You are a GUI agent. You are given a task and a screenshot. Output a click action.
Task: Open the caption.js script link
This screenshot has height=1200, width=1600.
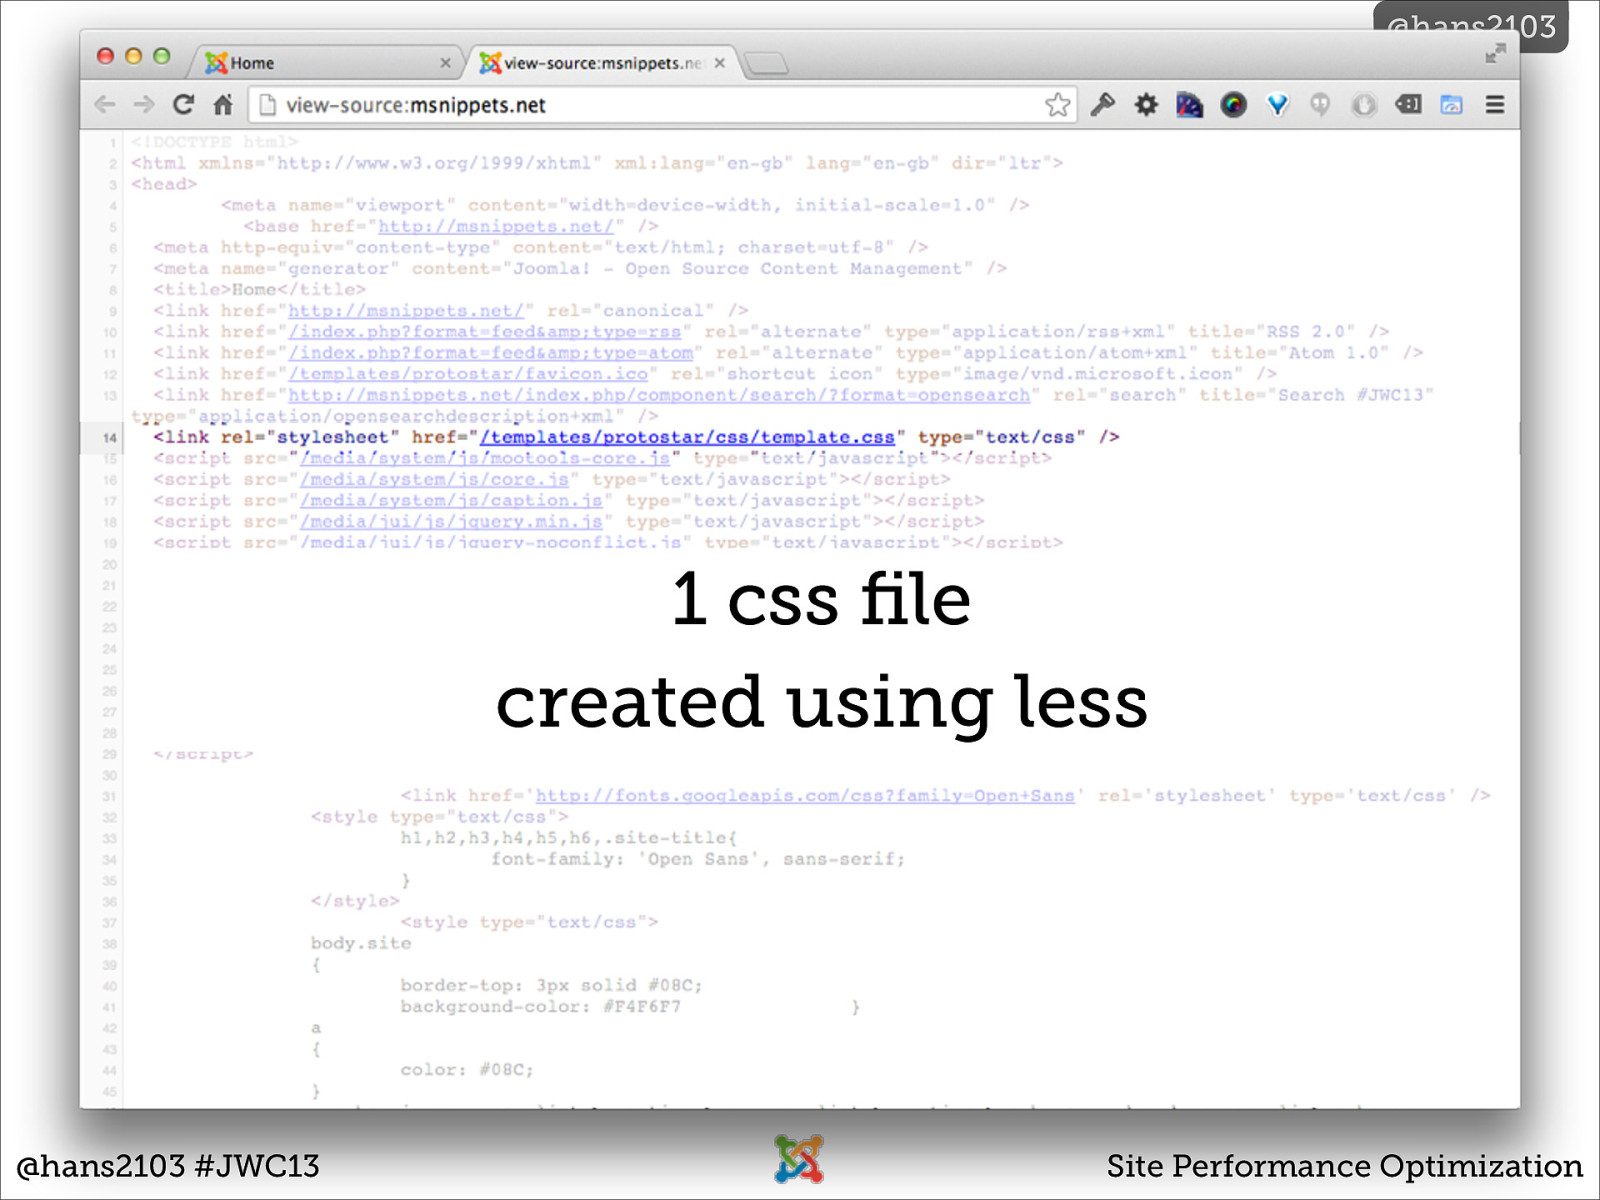(x=451, y=500)
